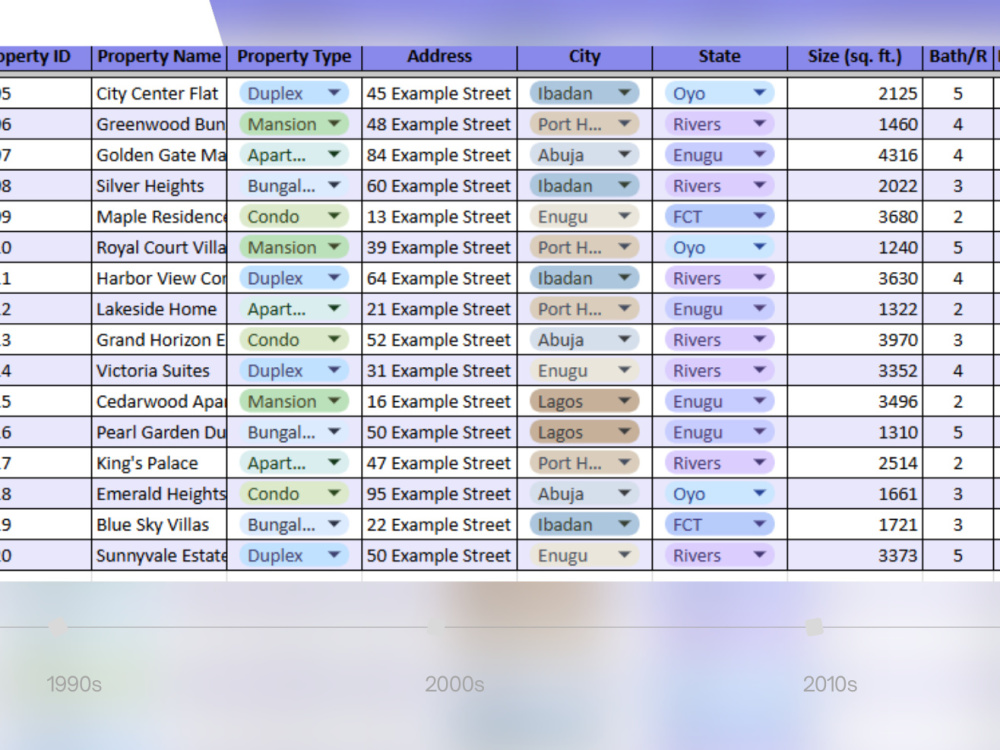Expand Mansion type dropdown in Greenwood row

[x=294, y=124]
